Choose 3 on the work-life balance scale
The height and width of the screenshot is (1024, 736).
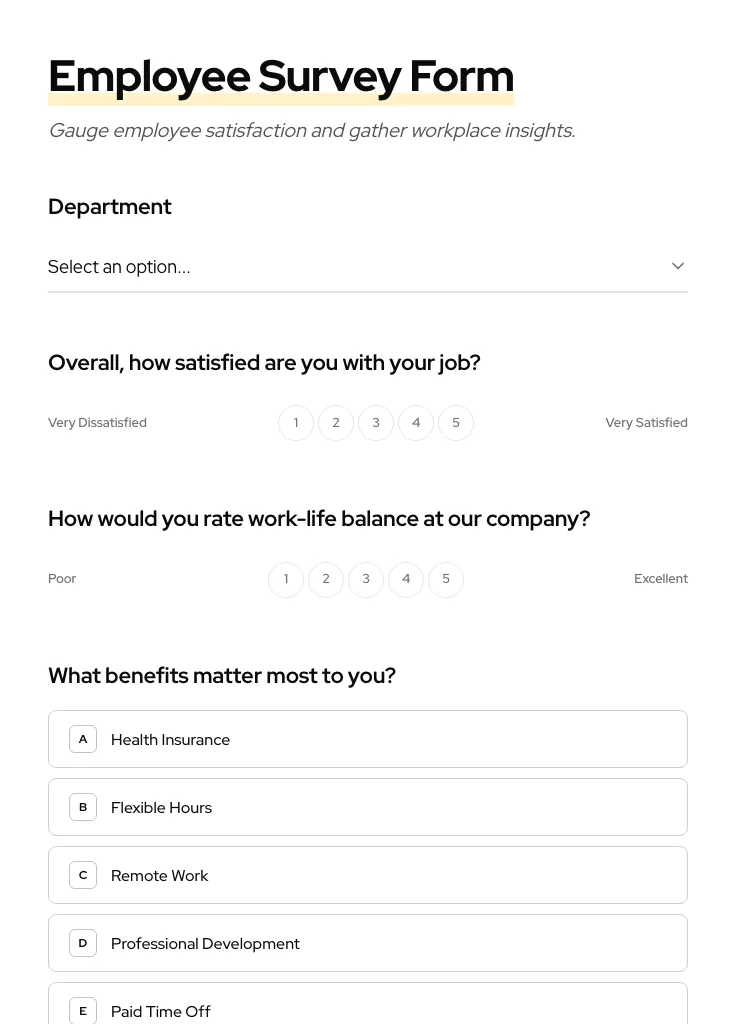(x=366, y=579)
